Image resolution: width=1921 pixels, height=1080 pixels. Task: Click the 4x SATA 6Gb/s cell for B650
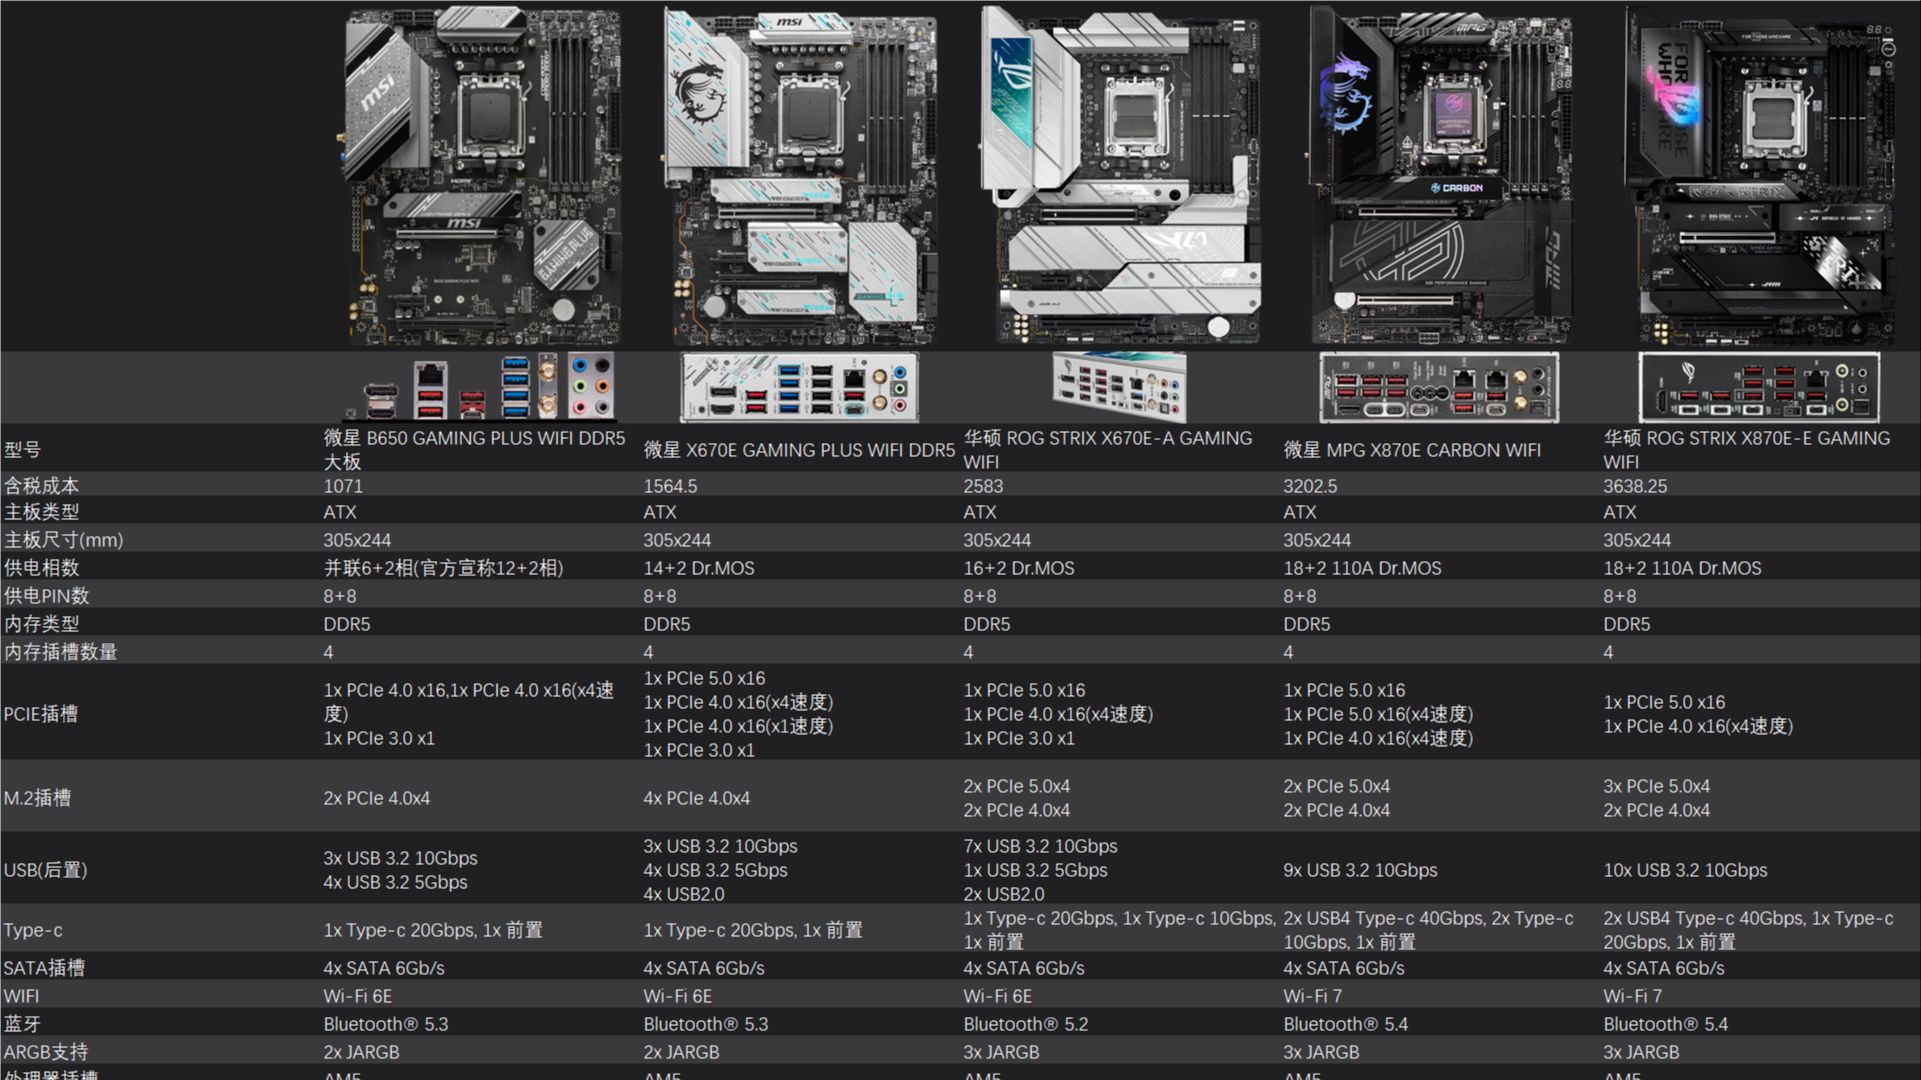[x=383, y=968]
